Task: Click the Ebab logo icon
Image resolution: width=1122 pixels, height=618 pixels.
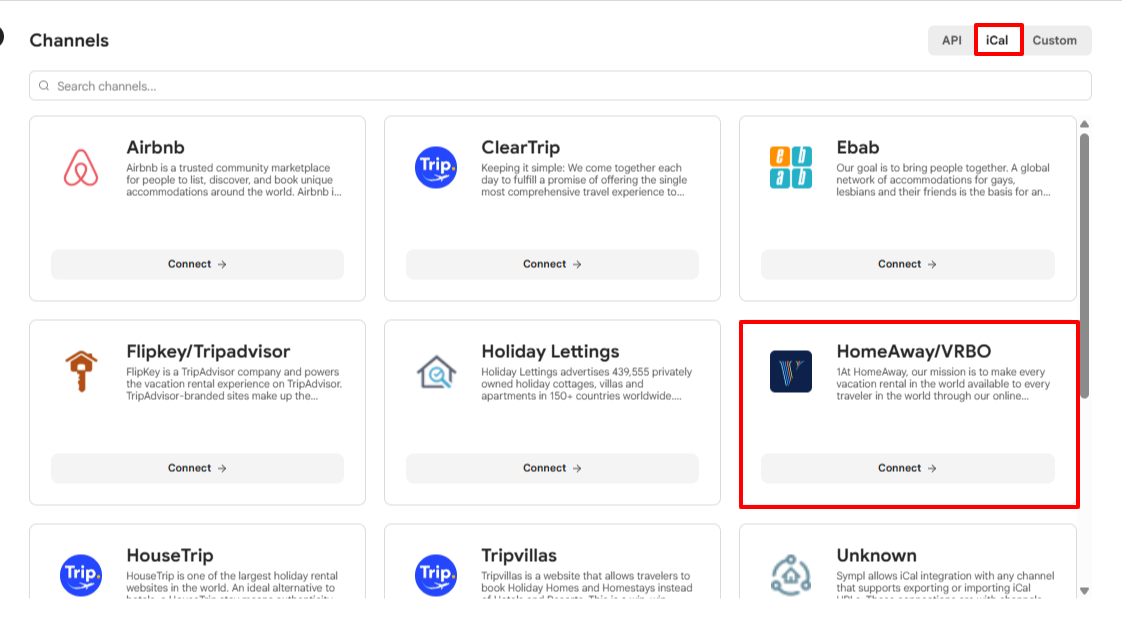Action: (x=791, y=167)
